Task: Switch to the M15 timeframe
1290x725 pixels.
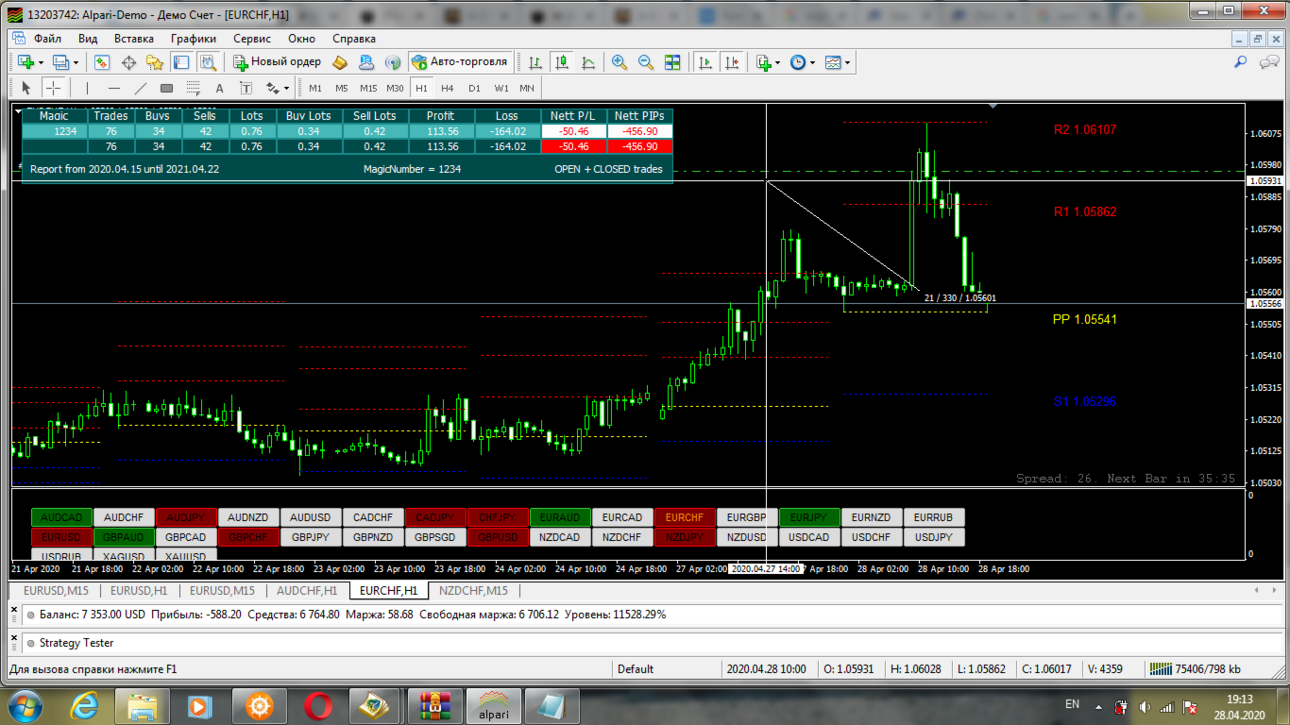Action: (x=368, y=88)
